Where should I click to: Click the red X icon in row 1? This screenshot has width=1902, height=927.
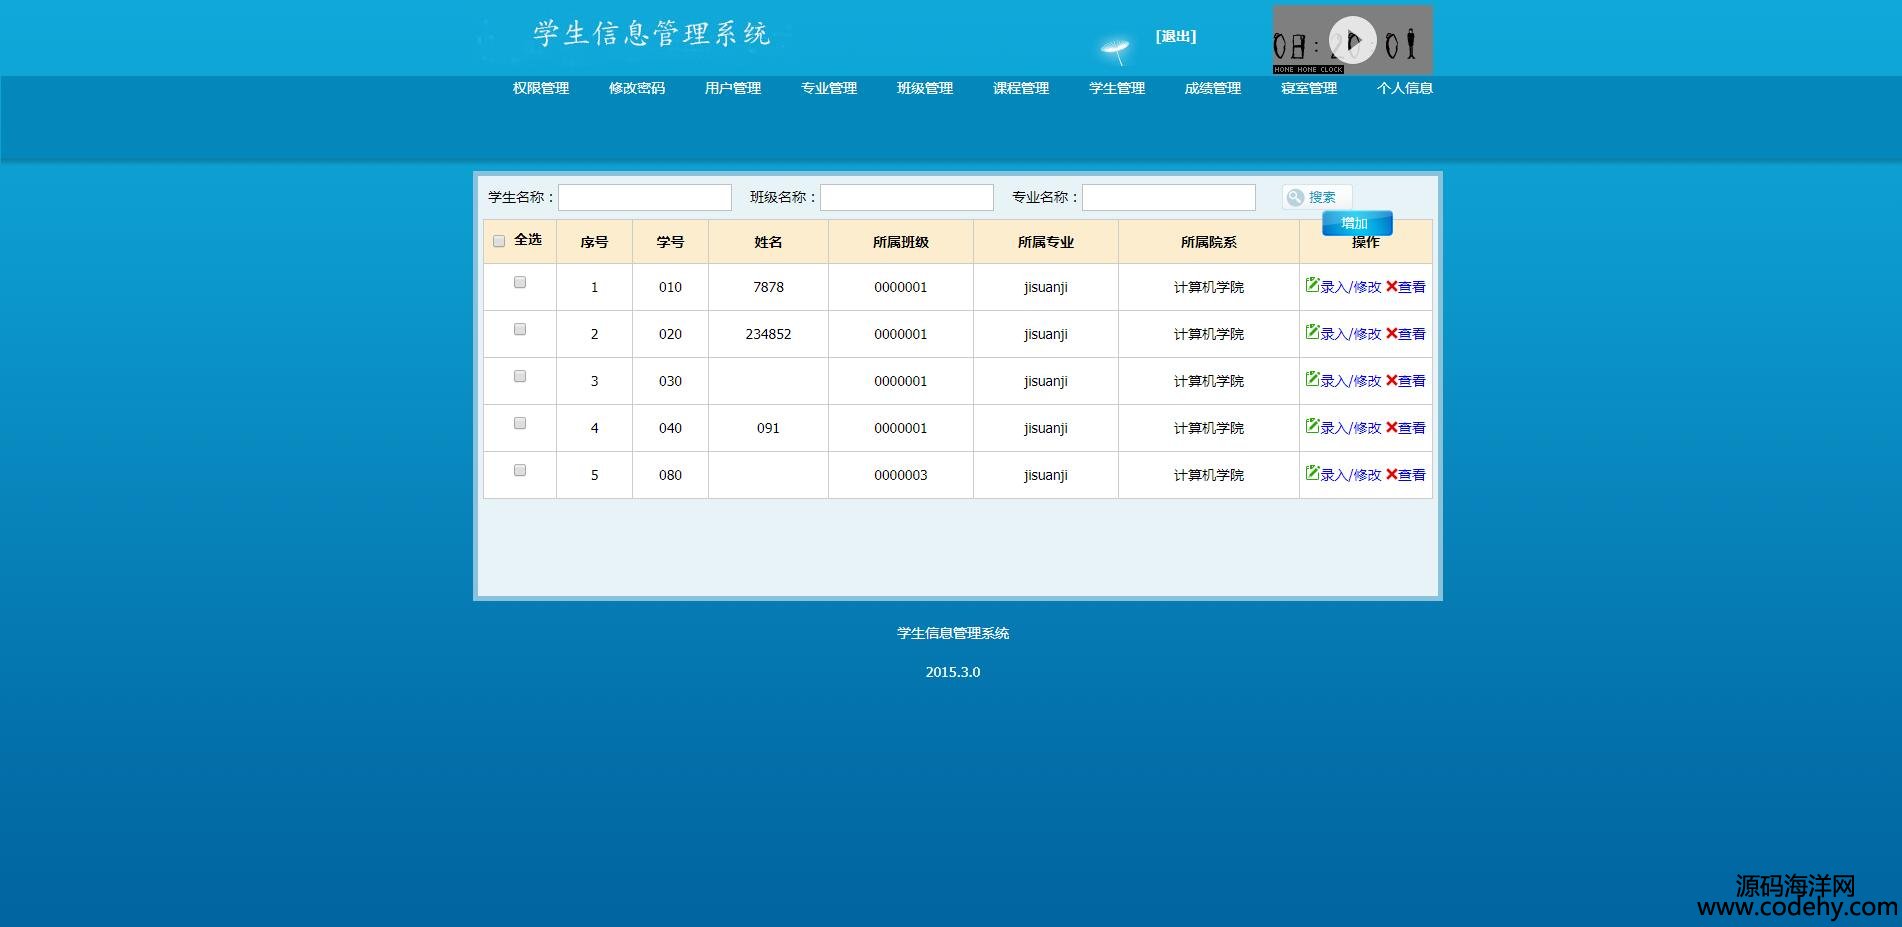pos(1391,286)
